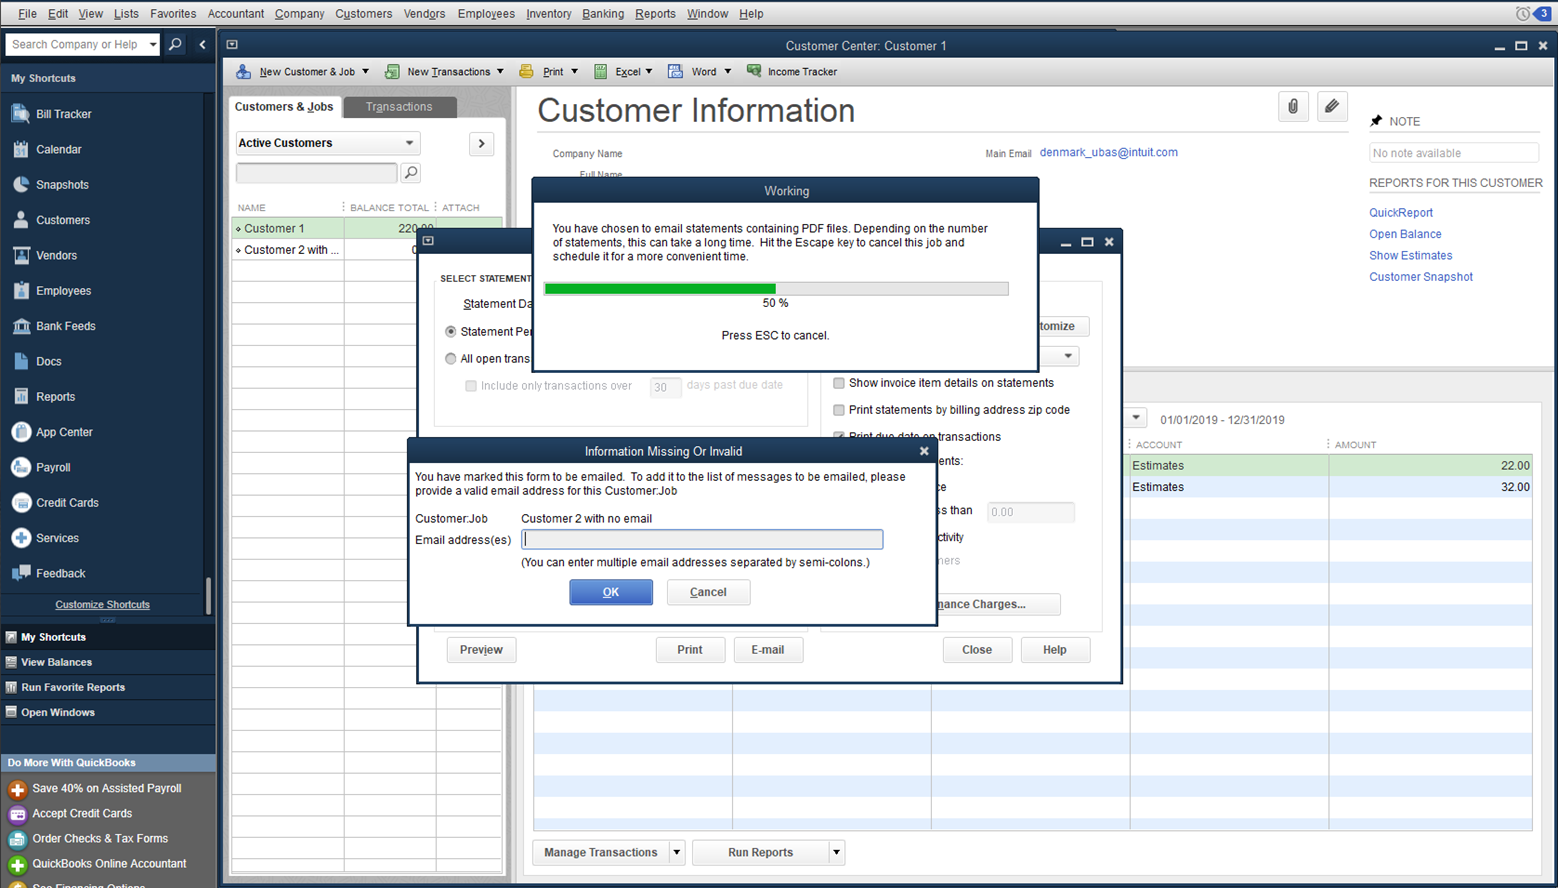The width and height of the screenshot is (1558, 888).
Task: Open the Calendar shortcut icon
Action: pos(21,149)
